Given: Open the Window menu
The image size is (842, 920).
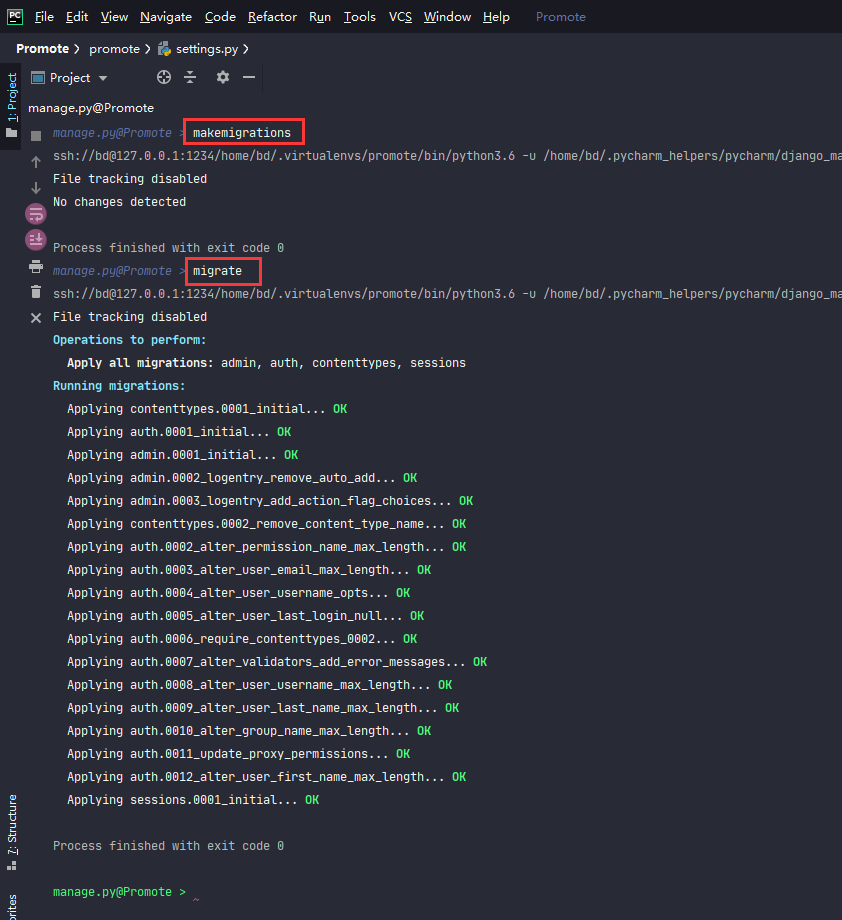Looking at the screenshot, I should point(447,17).
